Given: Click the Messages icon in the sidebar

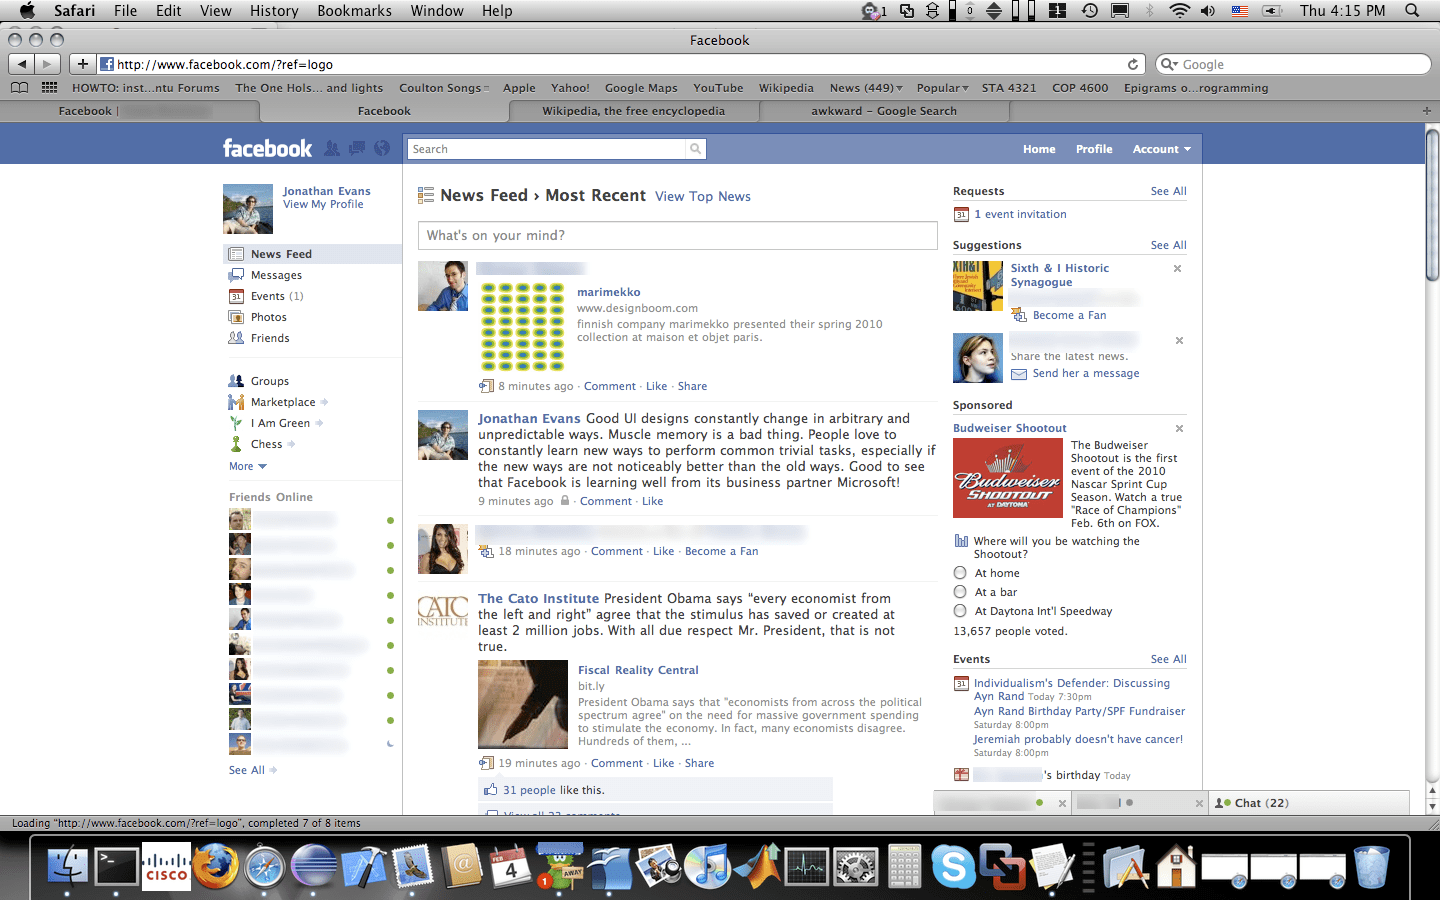Looking at the screenshot, I should (x=236, y=275).
